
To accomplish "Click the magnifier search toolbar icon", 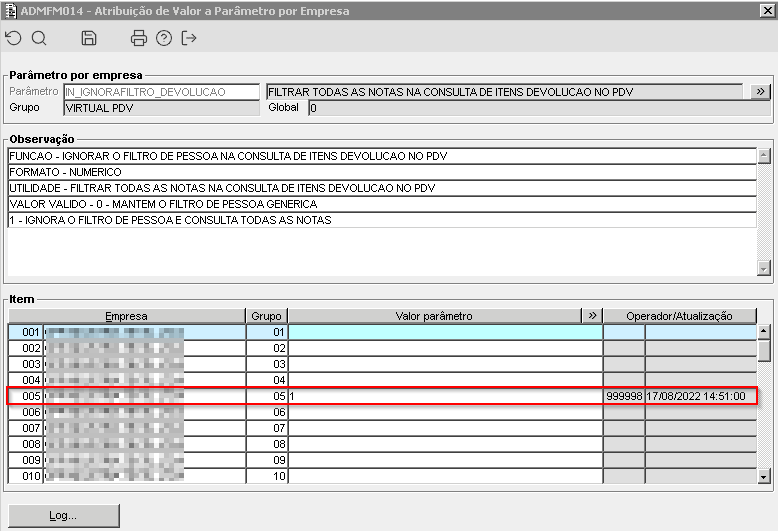I will pos(39,38).
